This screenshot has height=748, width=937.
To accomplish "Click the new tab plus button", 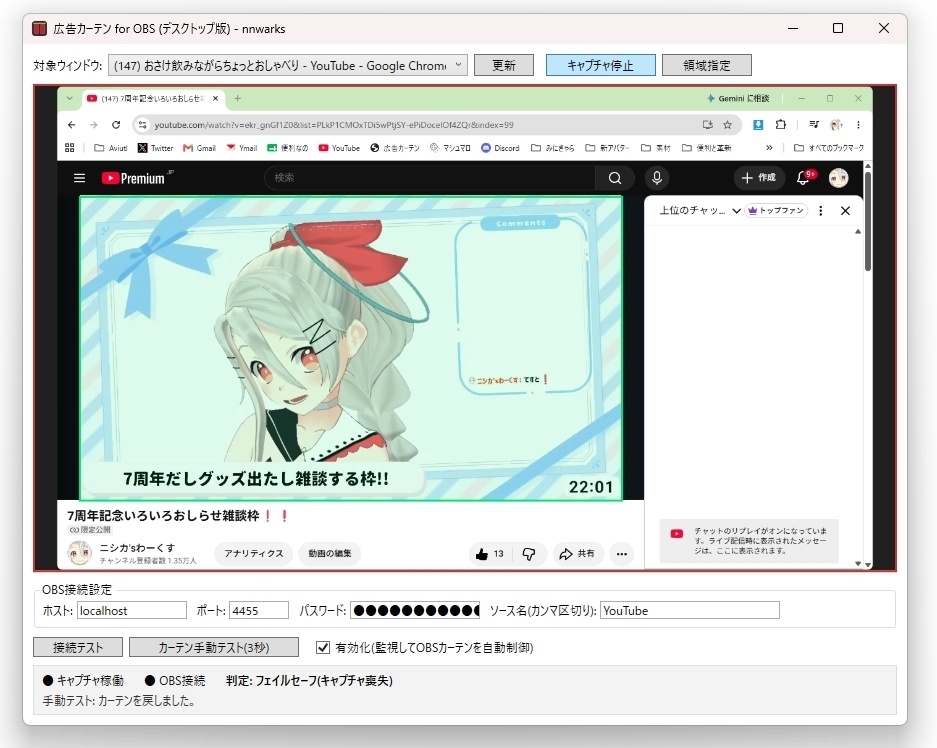I will pyautogui.click(x=237, y=99).
